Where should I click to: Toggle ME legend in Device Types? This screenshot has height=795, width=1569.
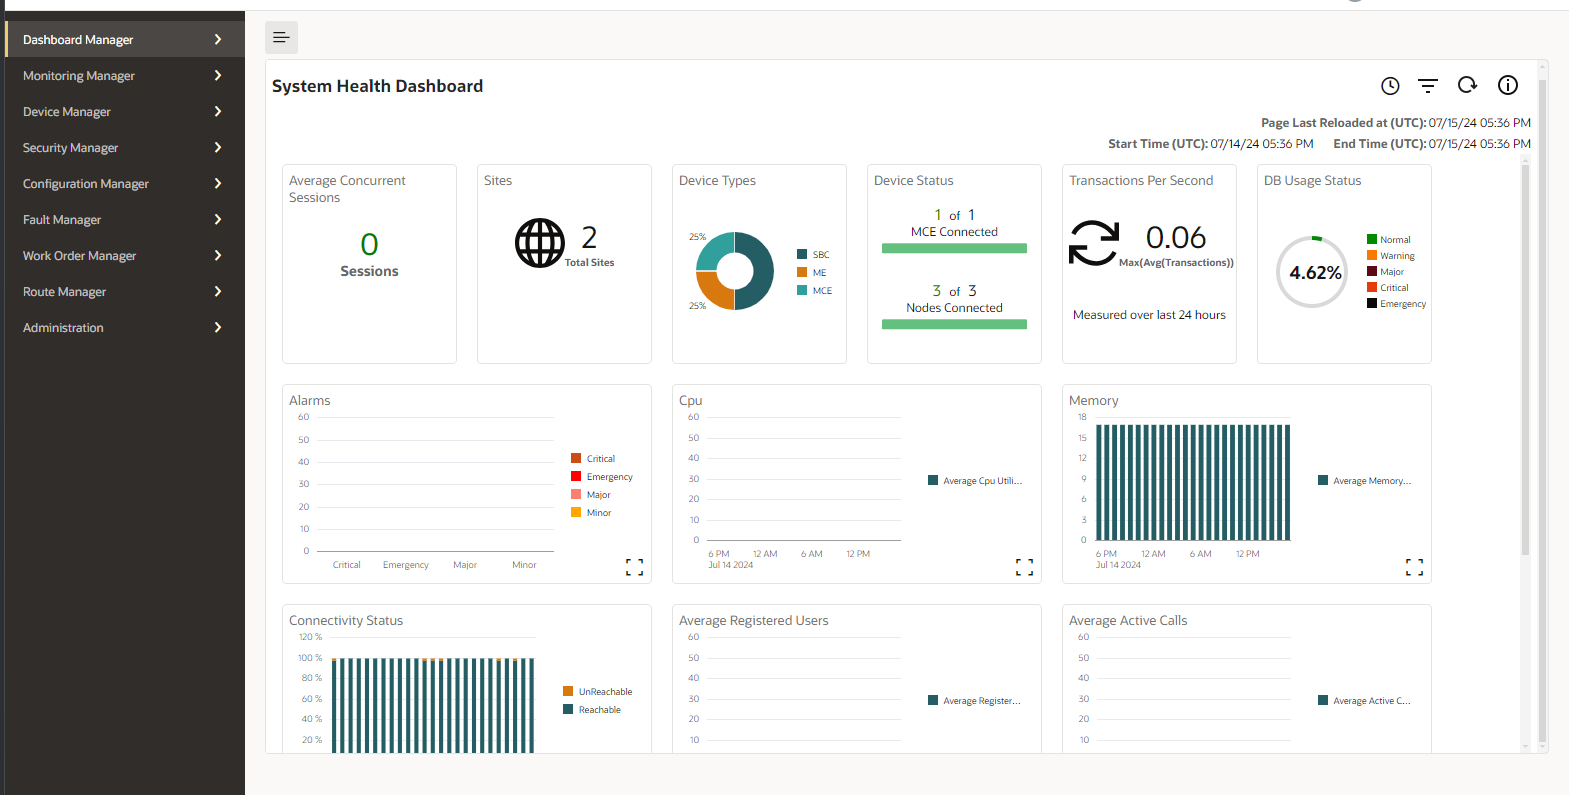pos(812,272)
